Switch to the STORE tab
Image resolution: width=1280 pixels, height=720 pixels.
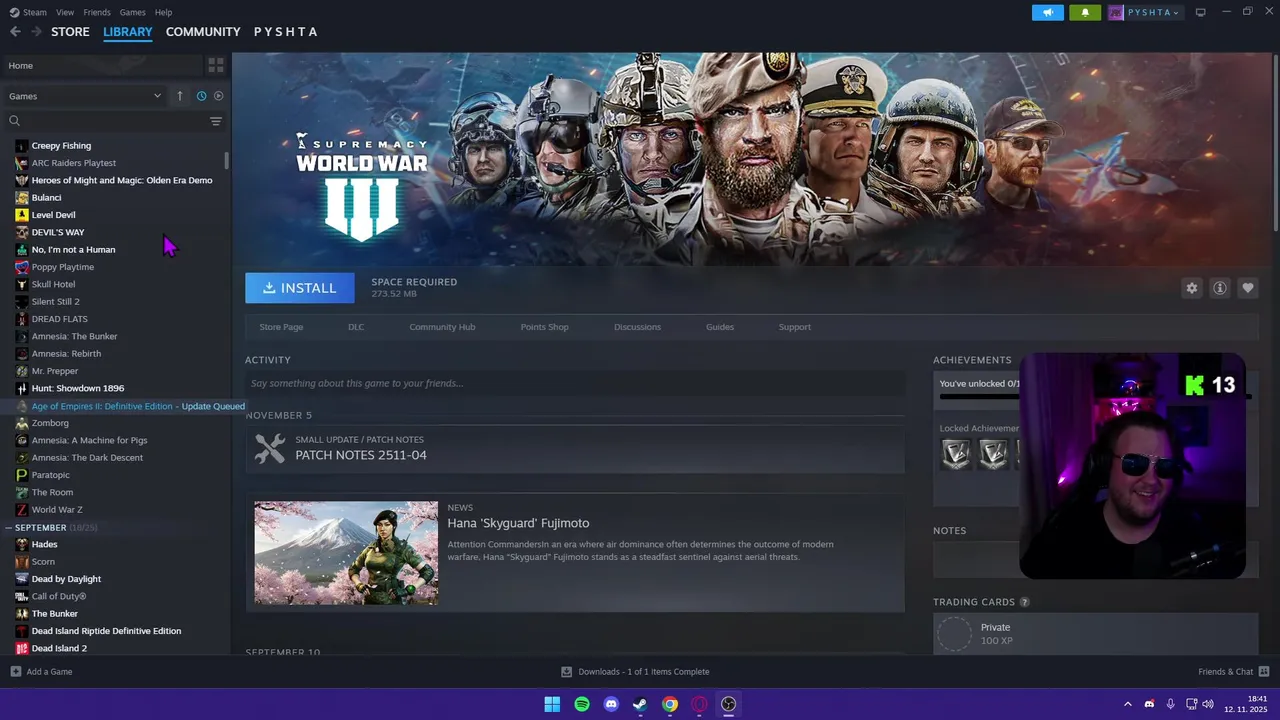[70, 32]
